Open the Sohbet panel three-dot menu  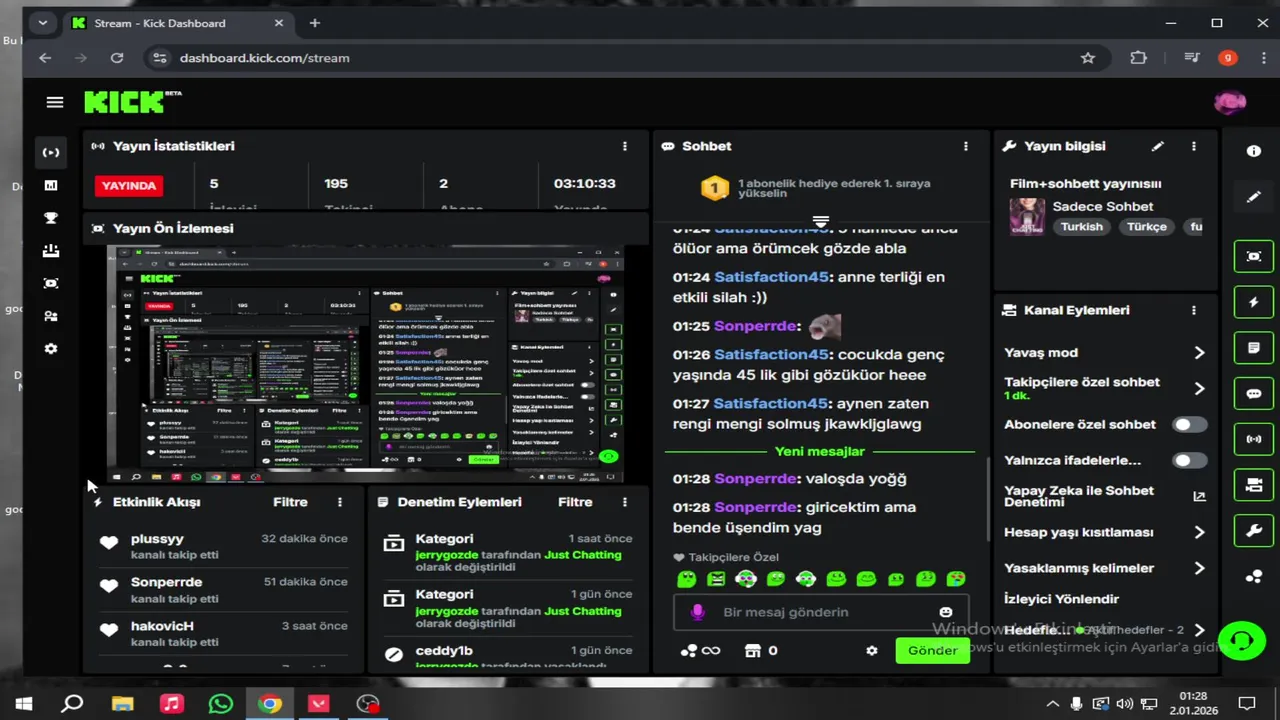coord(966,146)
